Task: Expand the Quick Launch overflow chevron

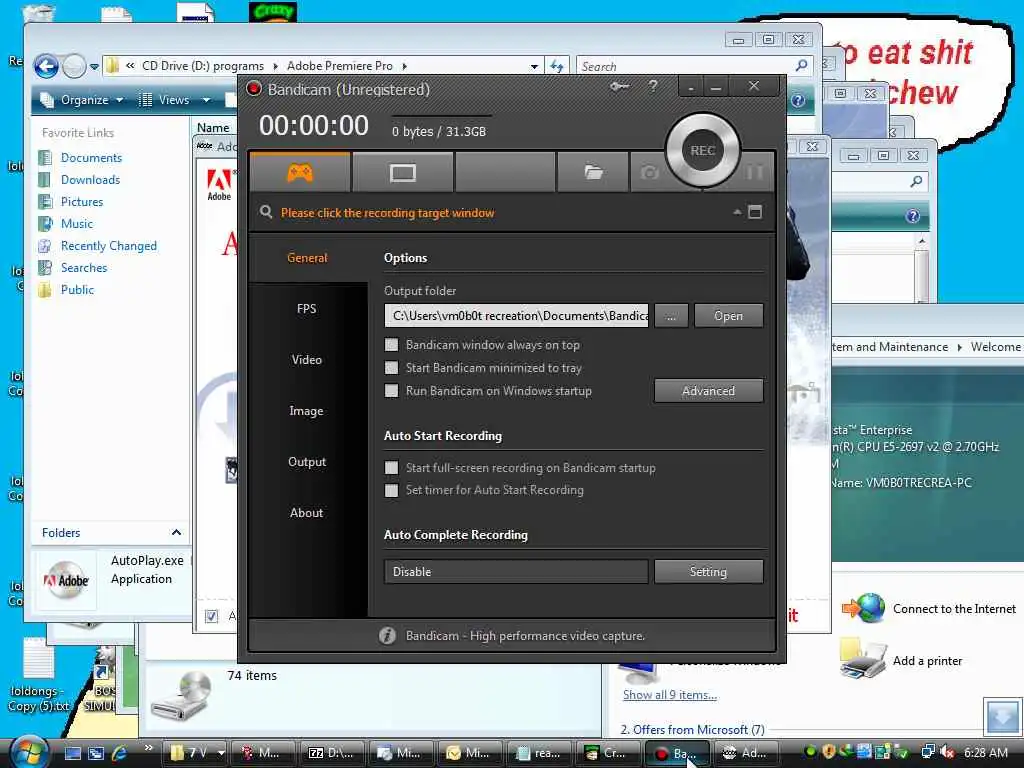Action: coord(148,748)
